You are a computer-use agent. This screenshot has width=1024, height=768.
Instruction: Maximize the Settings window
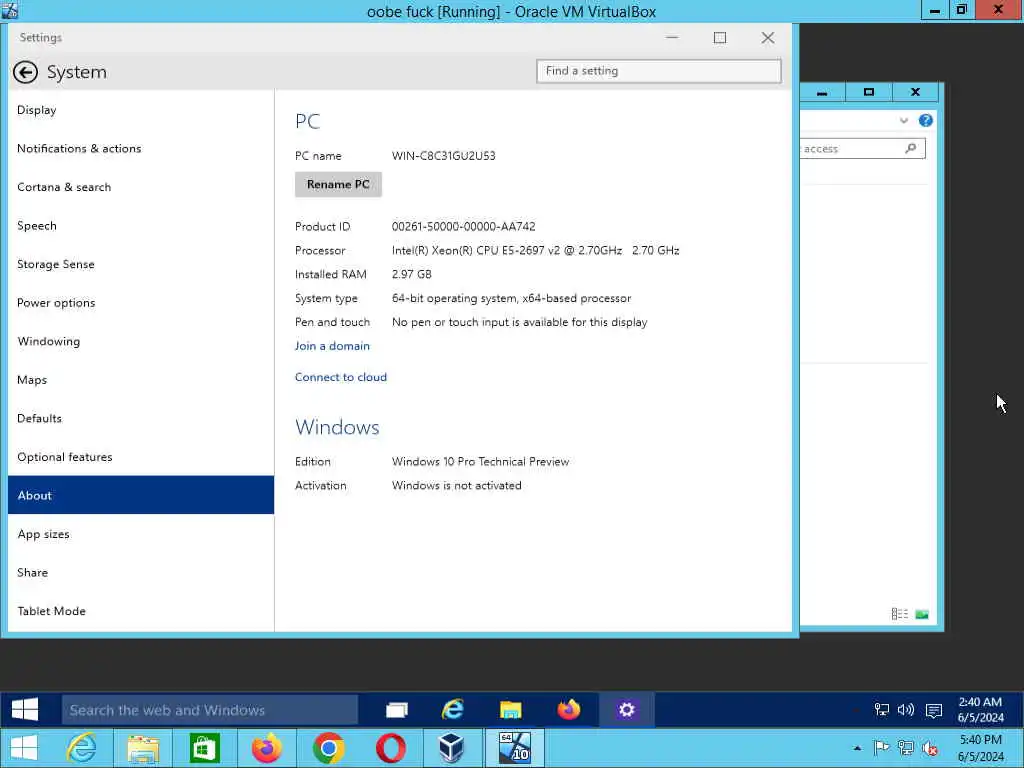720,38
